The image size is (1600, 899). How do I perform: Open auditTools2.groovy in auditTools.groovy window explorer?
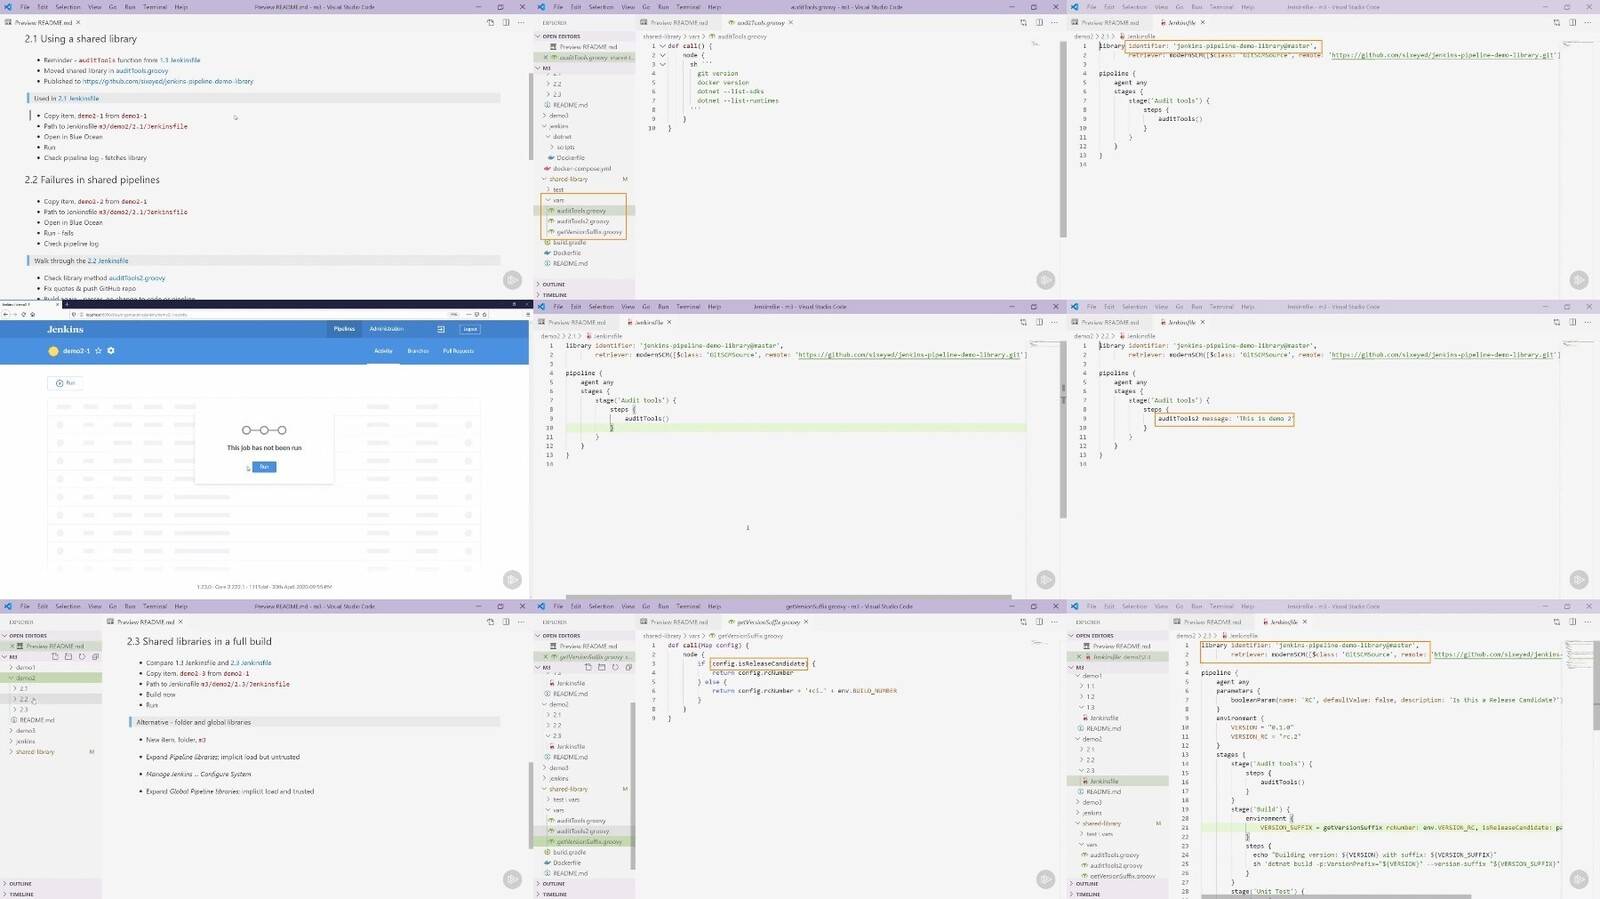(582, 221)
